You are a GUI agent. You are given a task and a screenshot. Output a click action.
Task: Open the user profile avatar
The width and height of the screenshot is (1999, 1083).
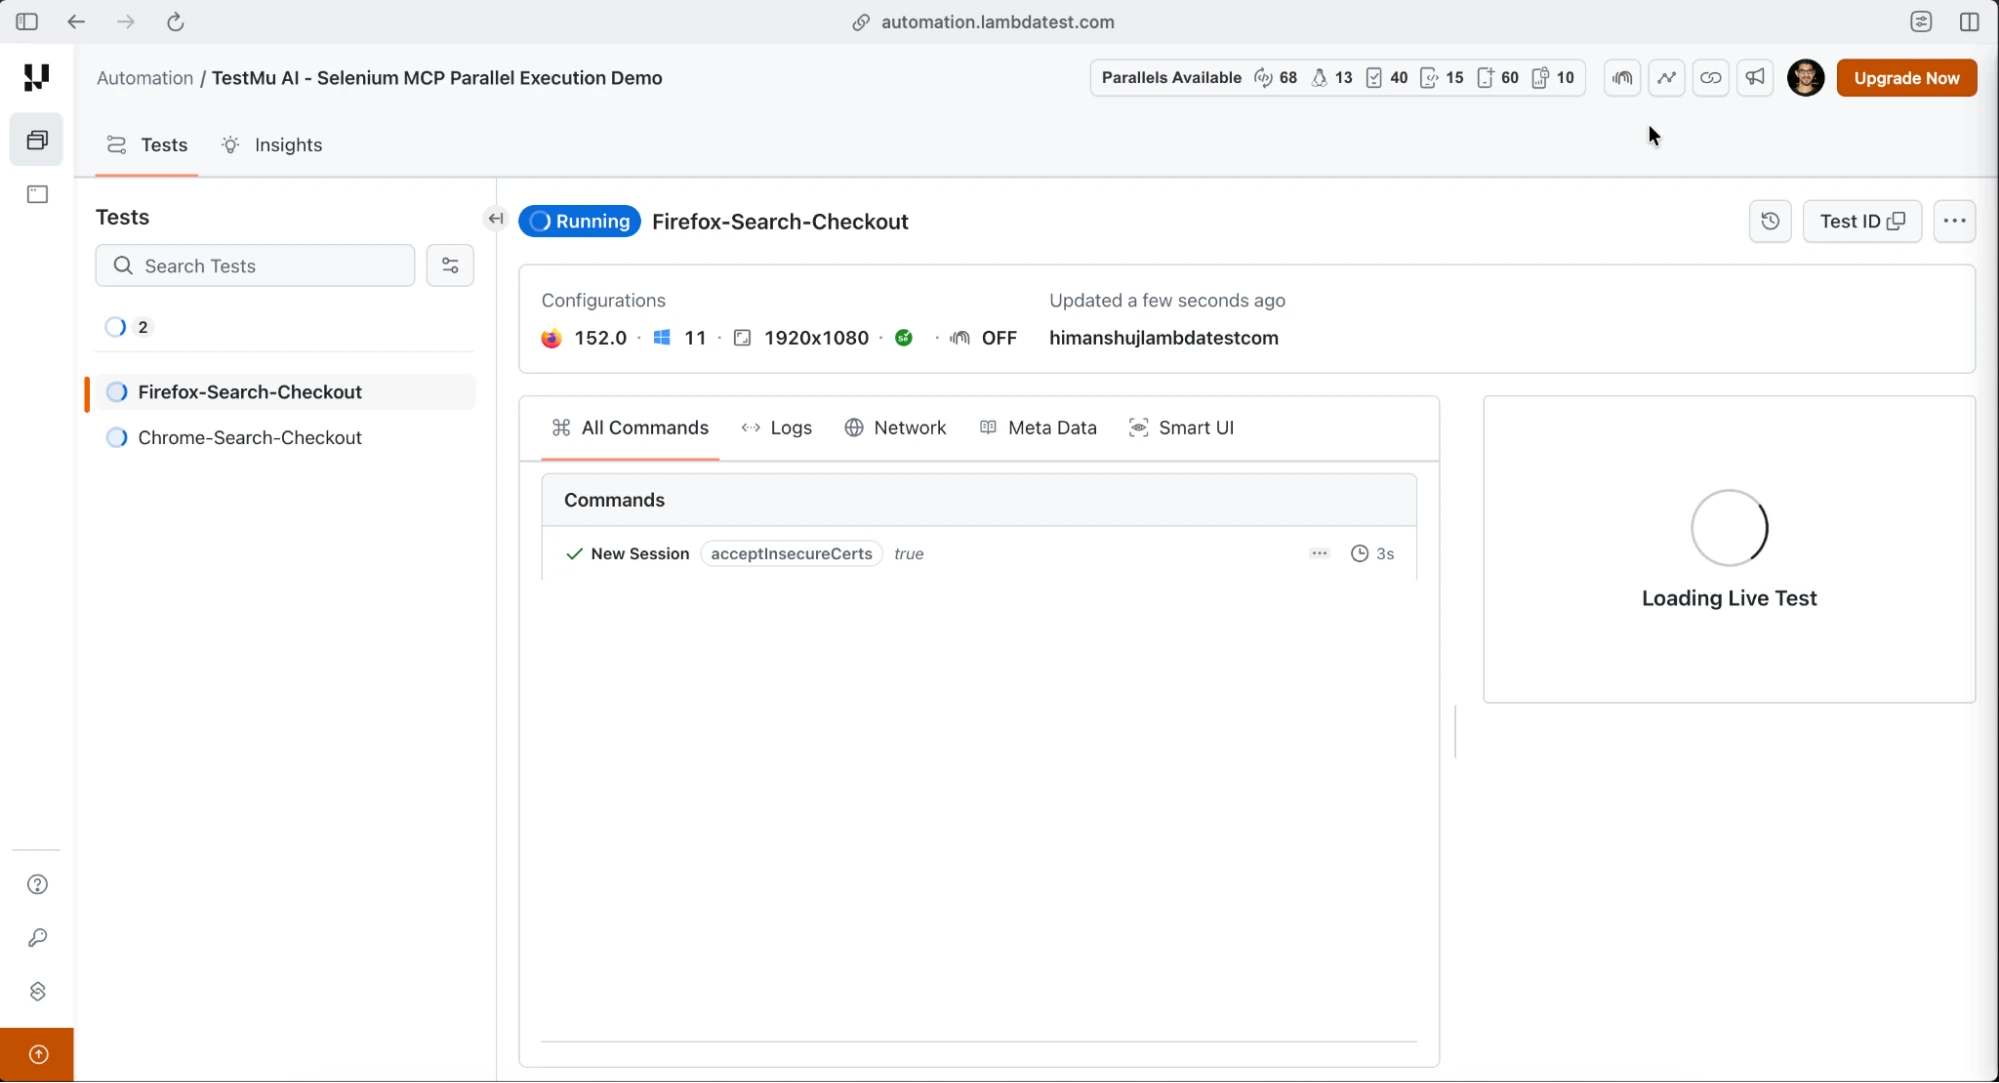point(1806,78)
